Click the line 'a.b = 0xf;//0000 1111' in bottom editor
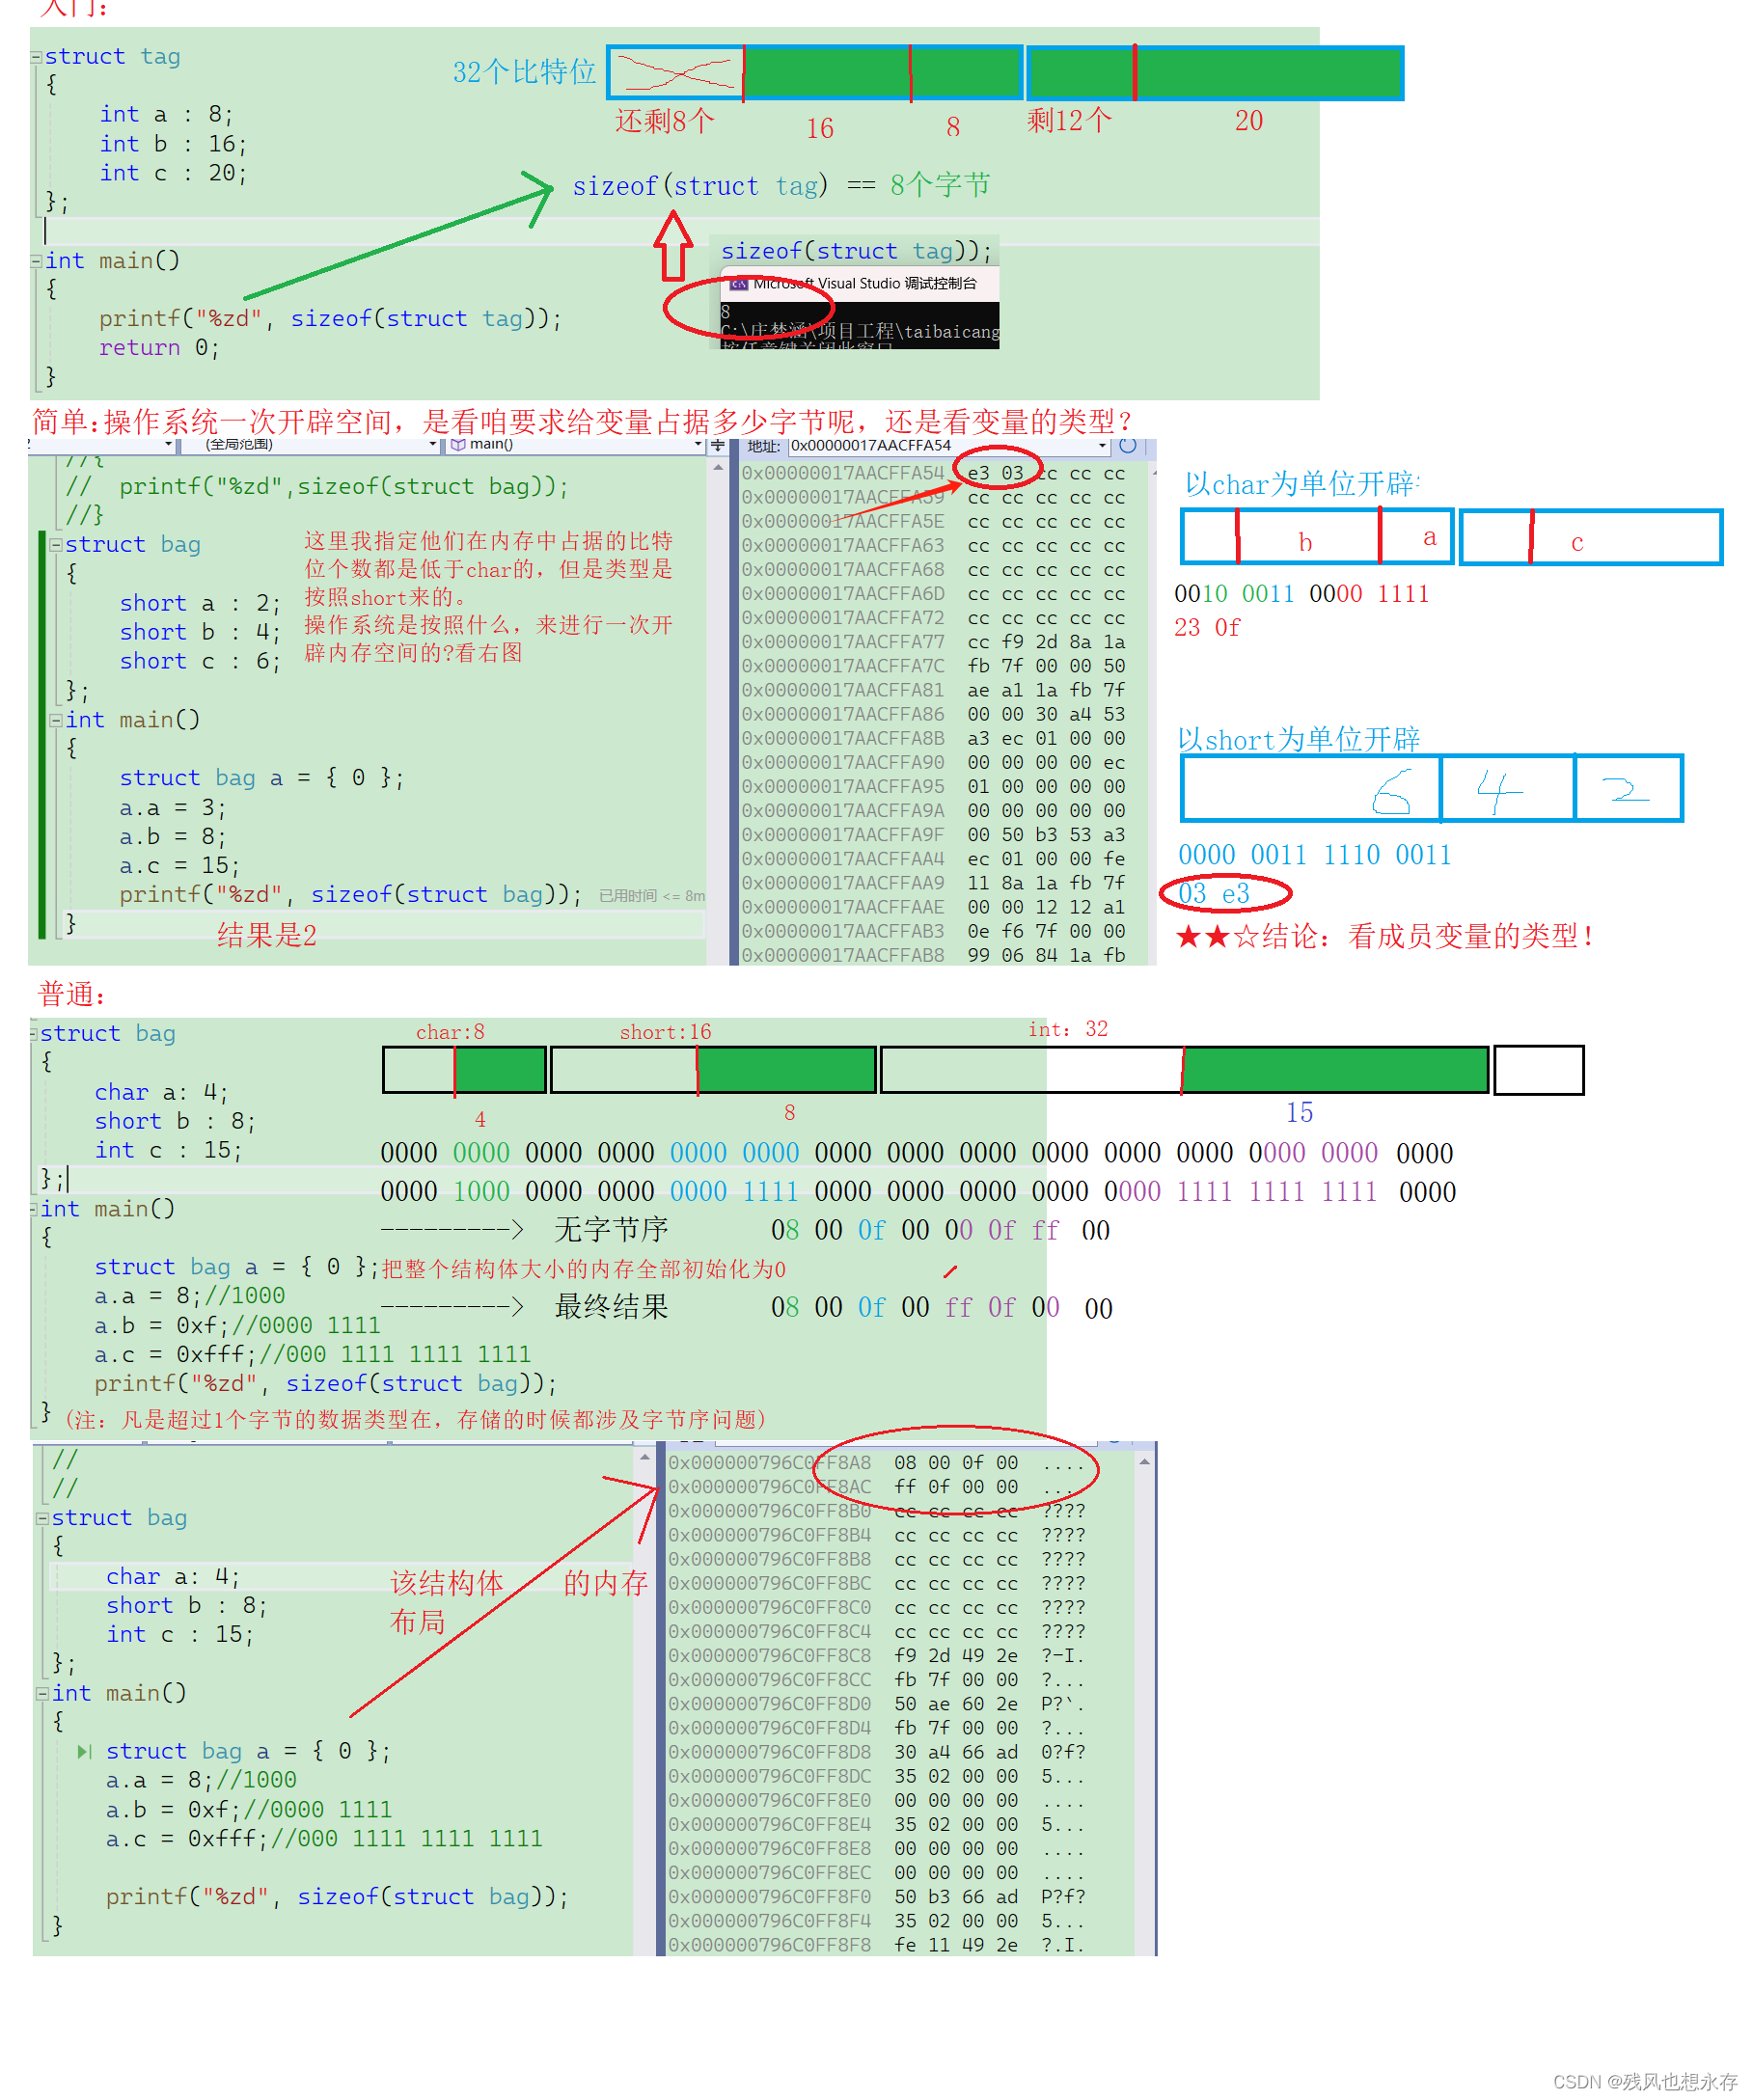Screen dimensions: 1753x2100 [x=249, y=1811]
